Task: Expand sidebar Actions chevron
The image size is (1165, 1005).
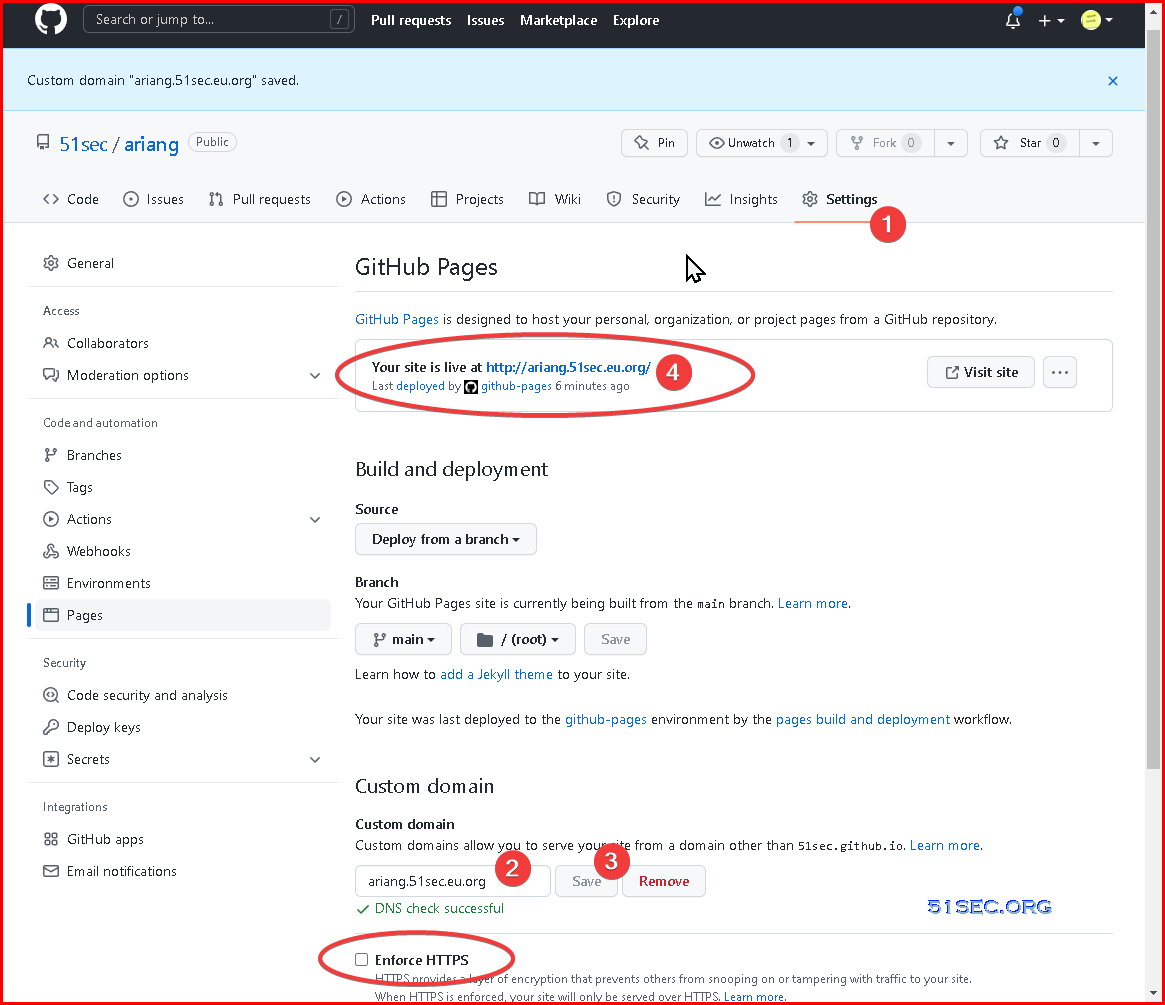Action: click(x=315, y=520)
